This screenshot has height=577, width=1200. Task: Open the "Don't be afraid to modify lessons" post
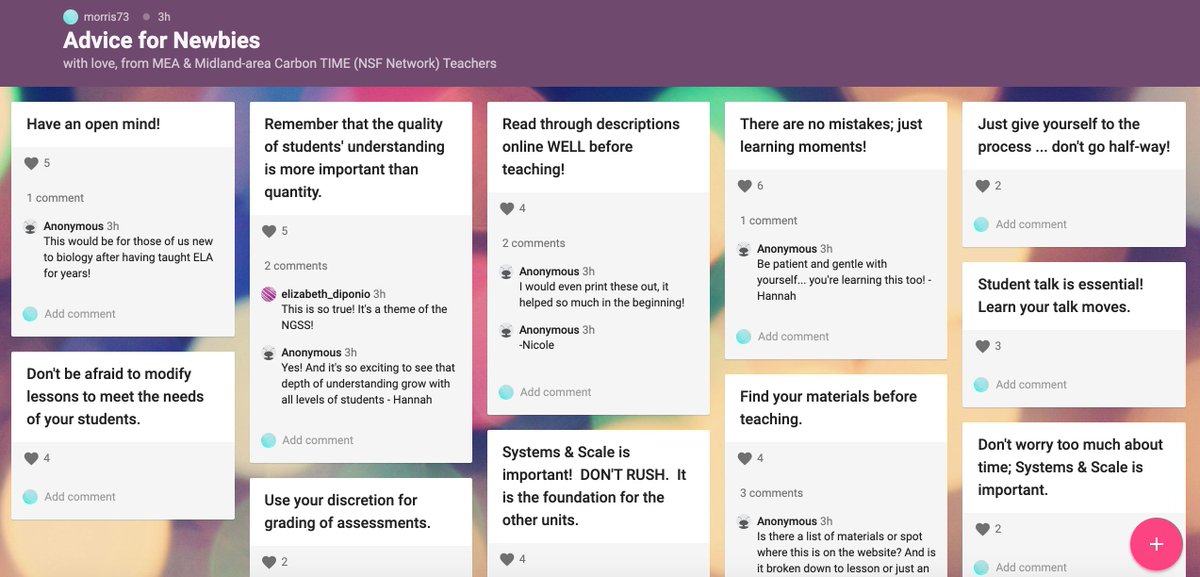tap(122, 394)
